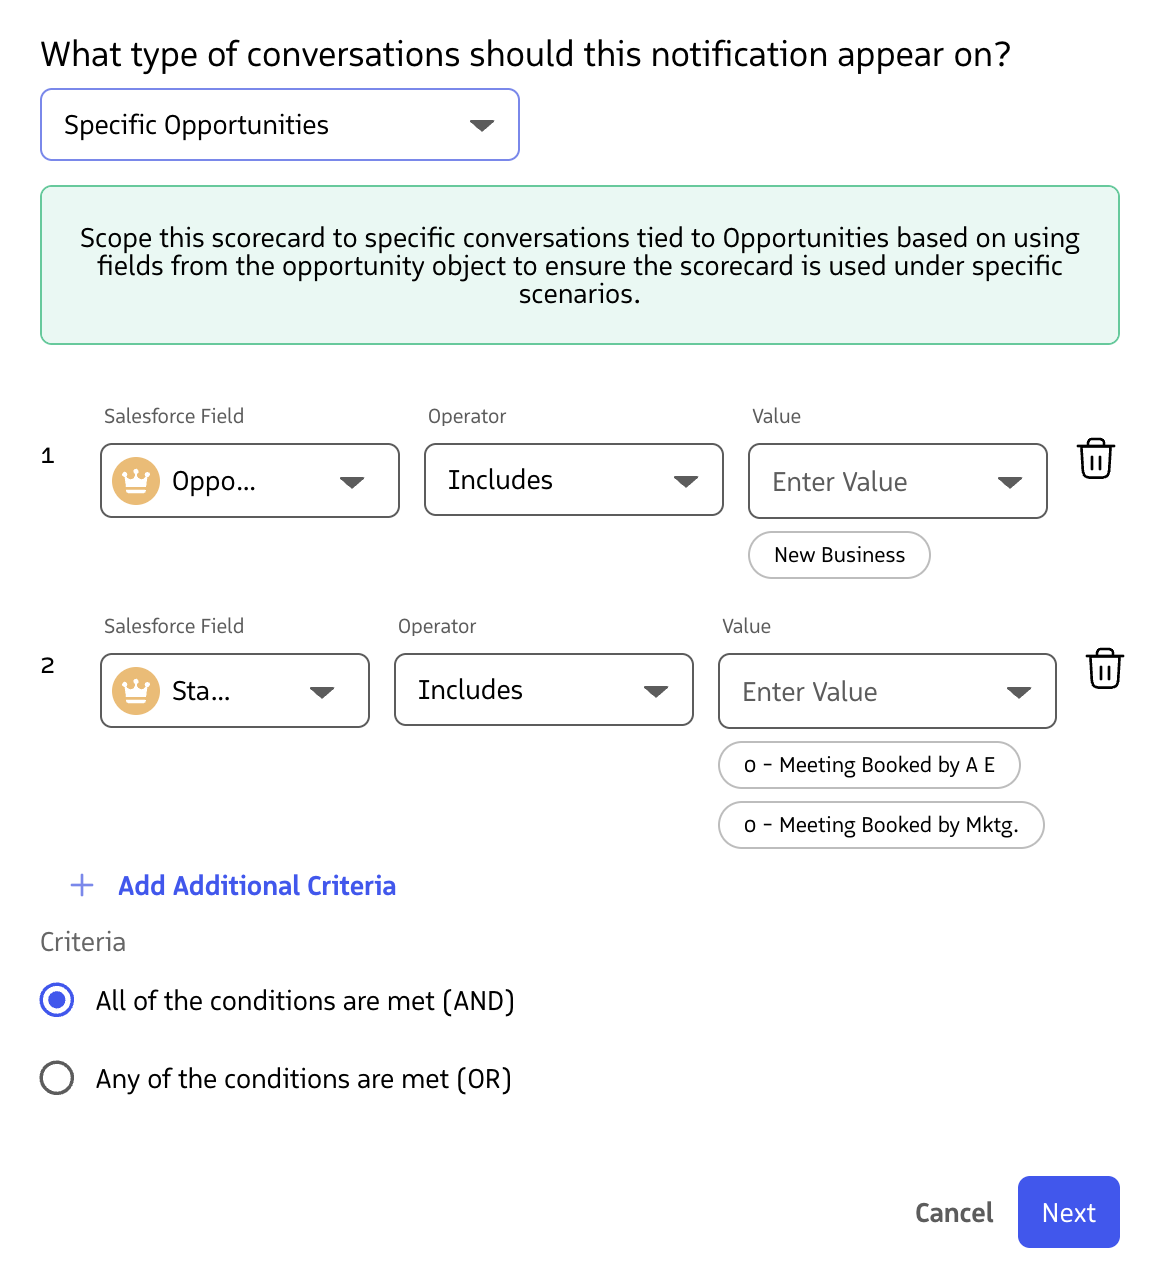Image resolution: width=1164 pixels, height=1272 pixels.
Task: Expand the Enter Value dropdown for criterion 2
Action: (x=1020, y=691)
